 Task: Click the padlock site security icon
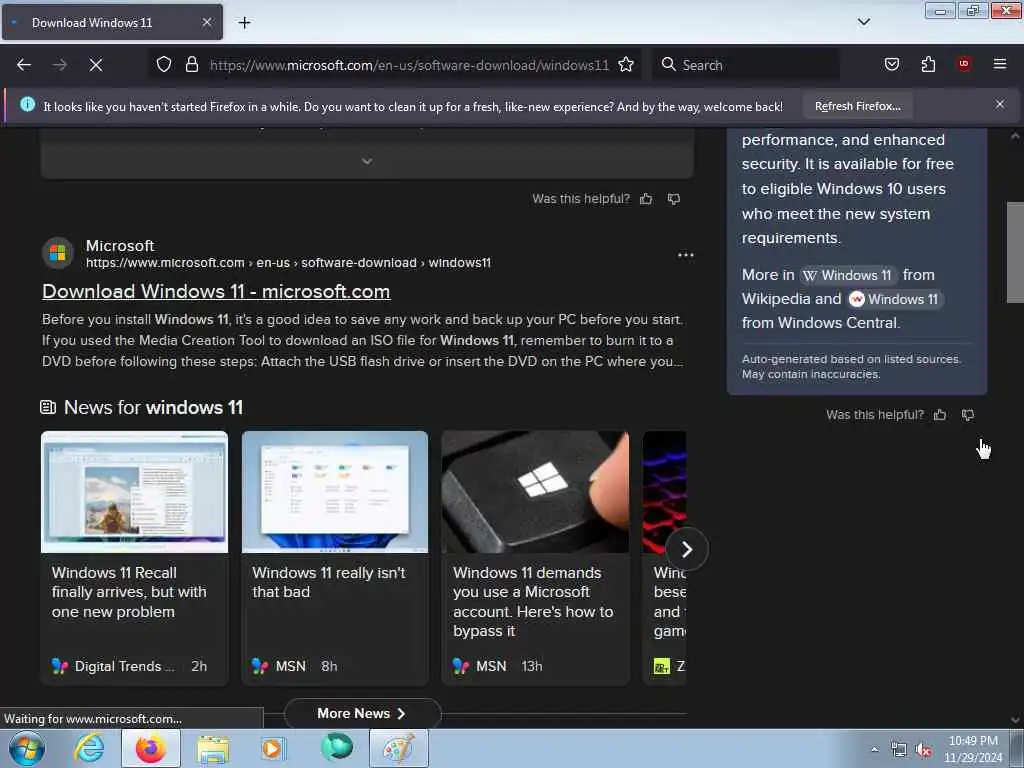coord(191,64)
